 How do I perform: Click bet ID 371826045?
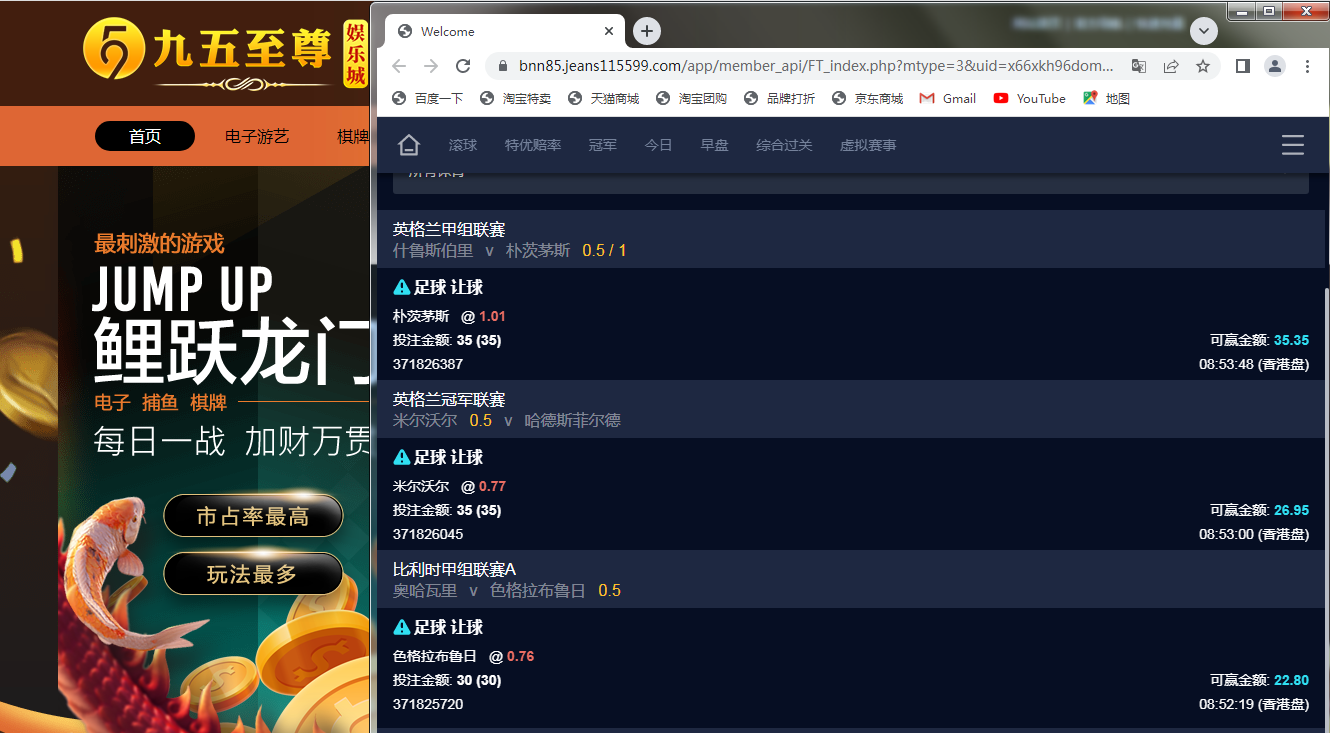pos(428,534)
